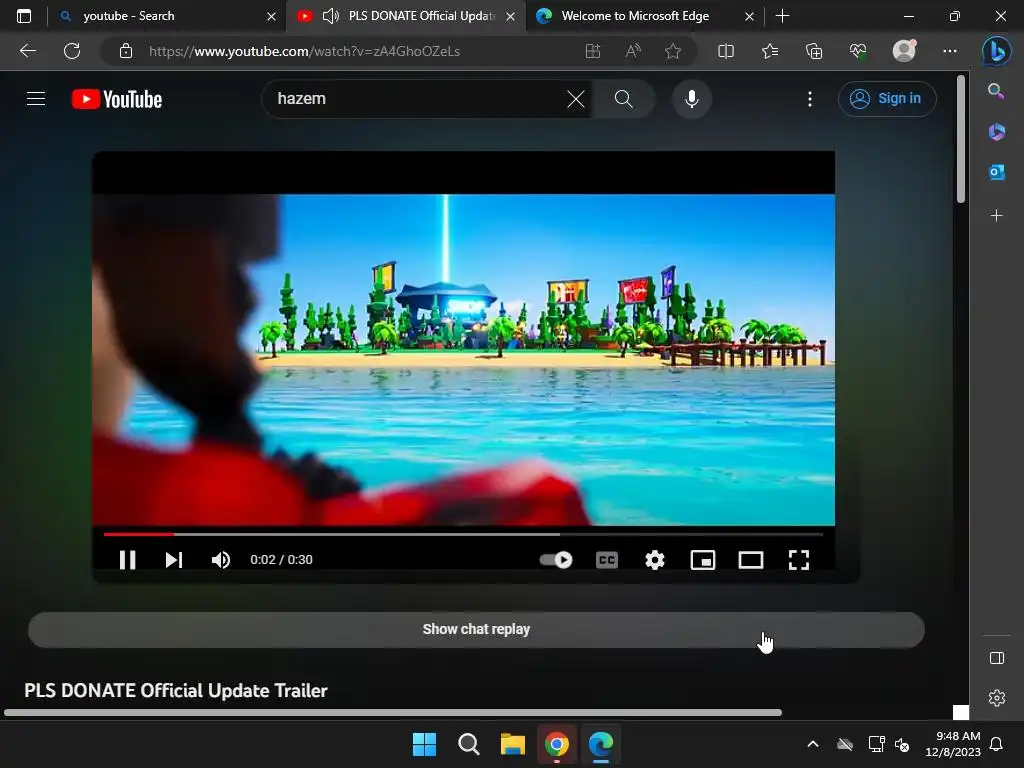Open YouTube settings three-dot menu

click(x=810, y=99)
